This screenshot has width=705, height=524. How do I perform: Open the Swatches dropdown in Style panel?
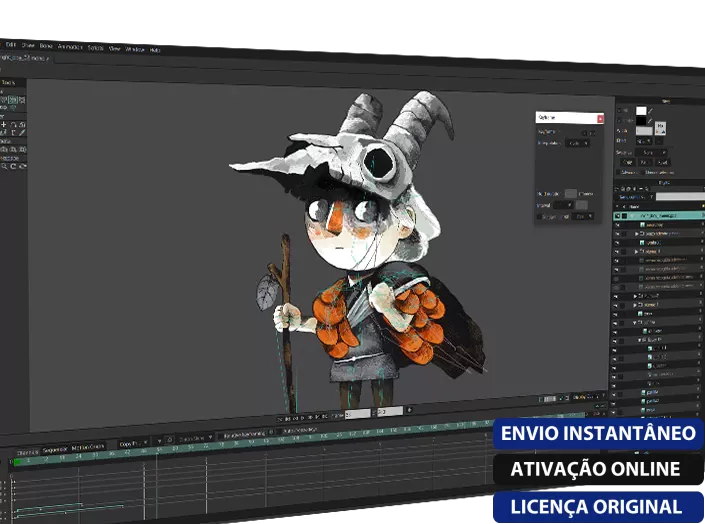coord(651,153)
